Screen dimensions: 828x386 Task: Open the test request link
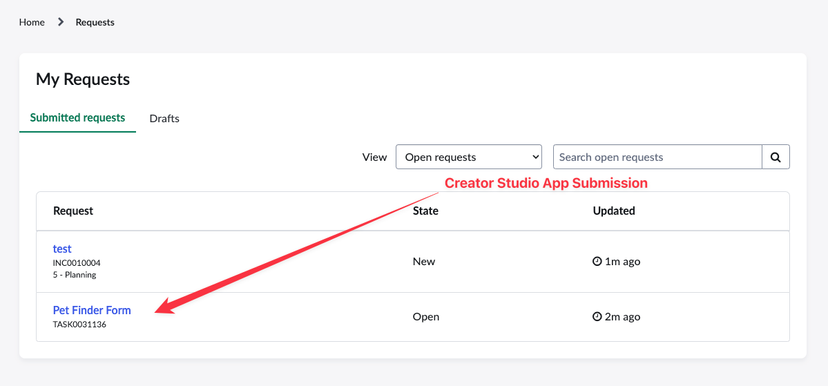click(x=62, y=249)
